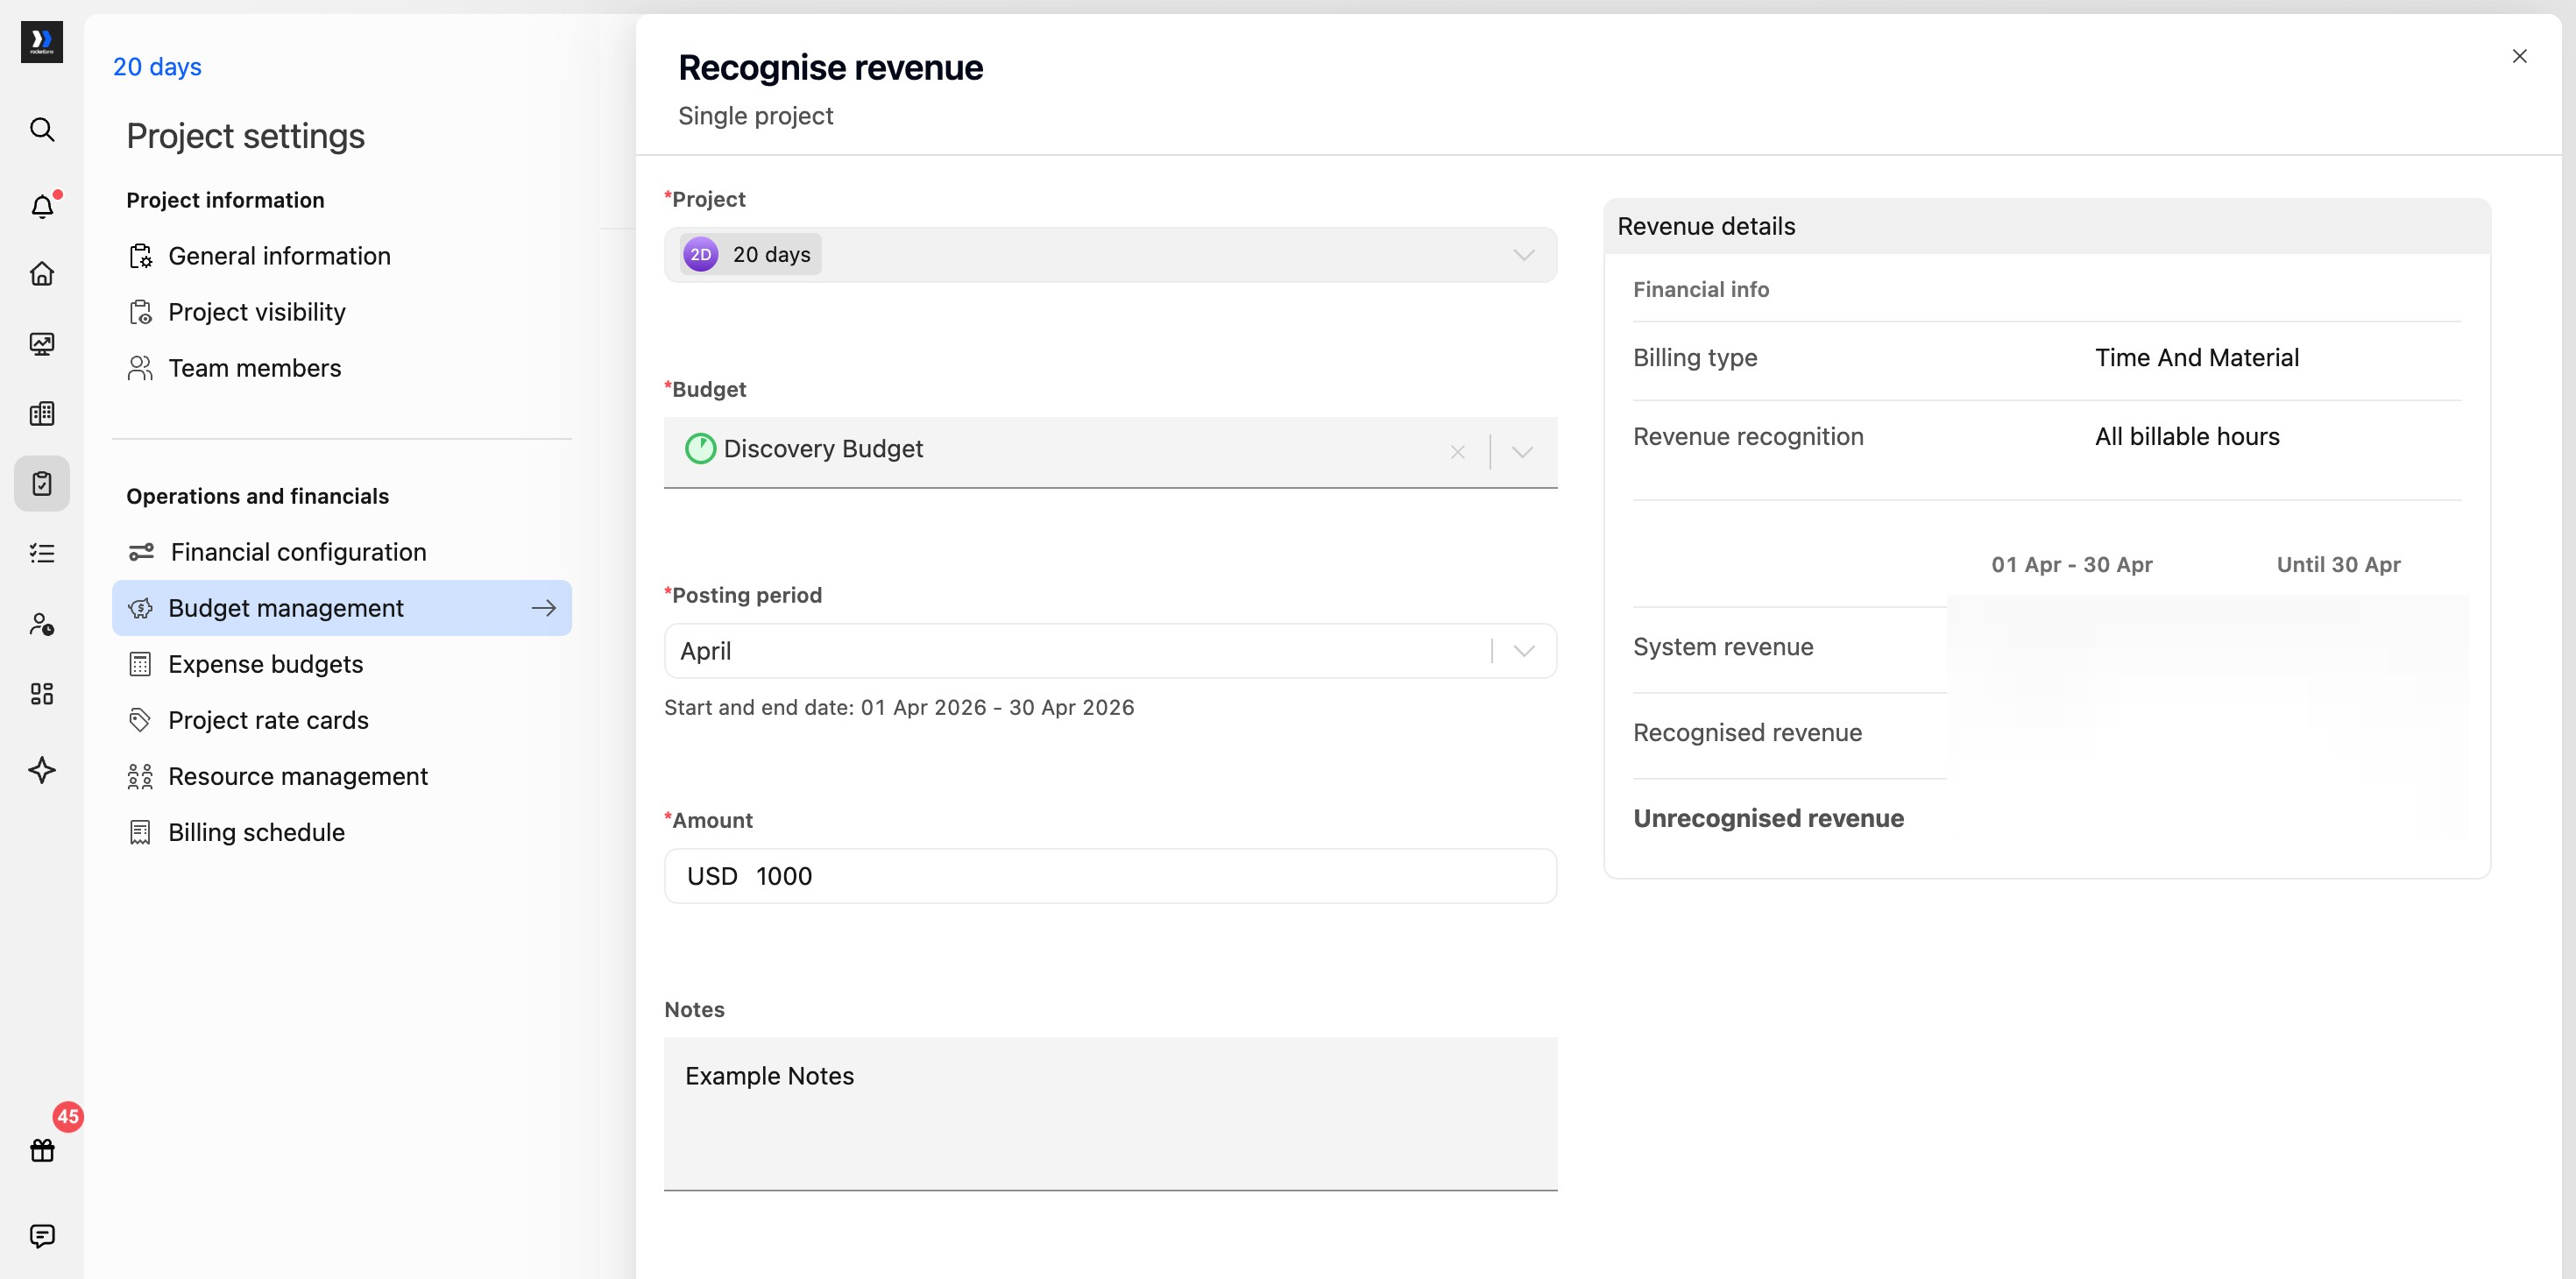Open Project visibility settings

[342, 312]
